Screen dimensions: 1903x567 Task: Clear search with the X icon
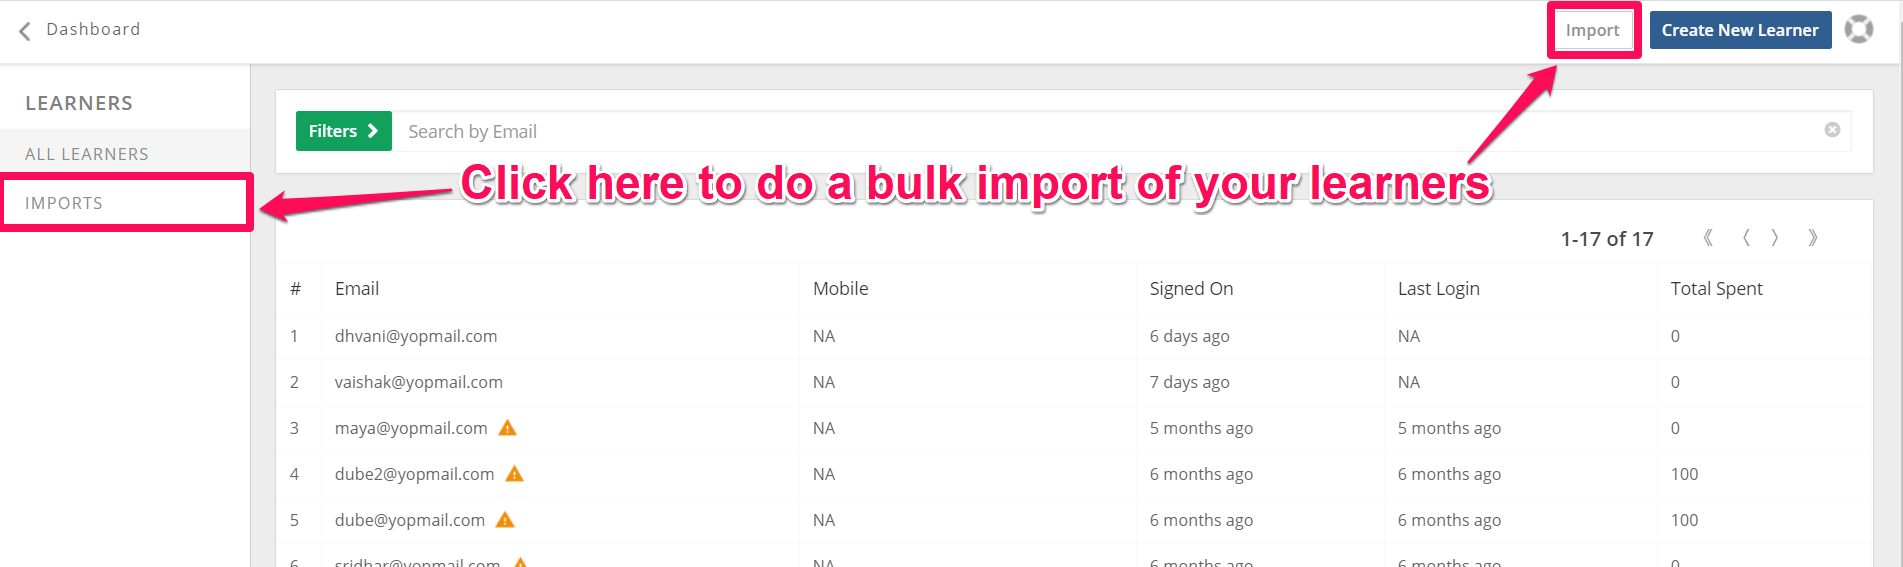1832,130
